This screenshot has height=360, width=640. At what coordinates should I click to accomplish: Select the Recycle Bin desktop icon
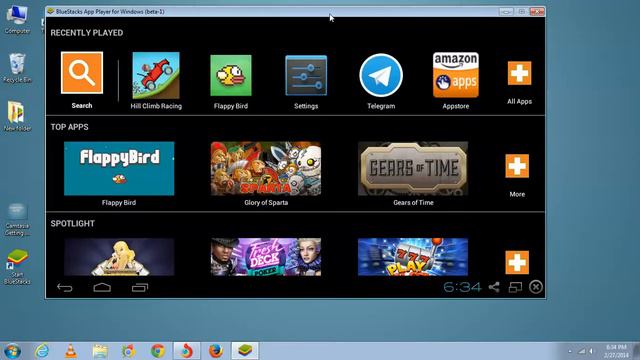[17, 68]
